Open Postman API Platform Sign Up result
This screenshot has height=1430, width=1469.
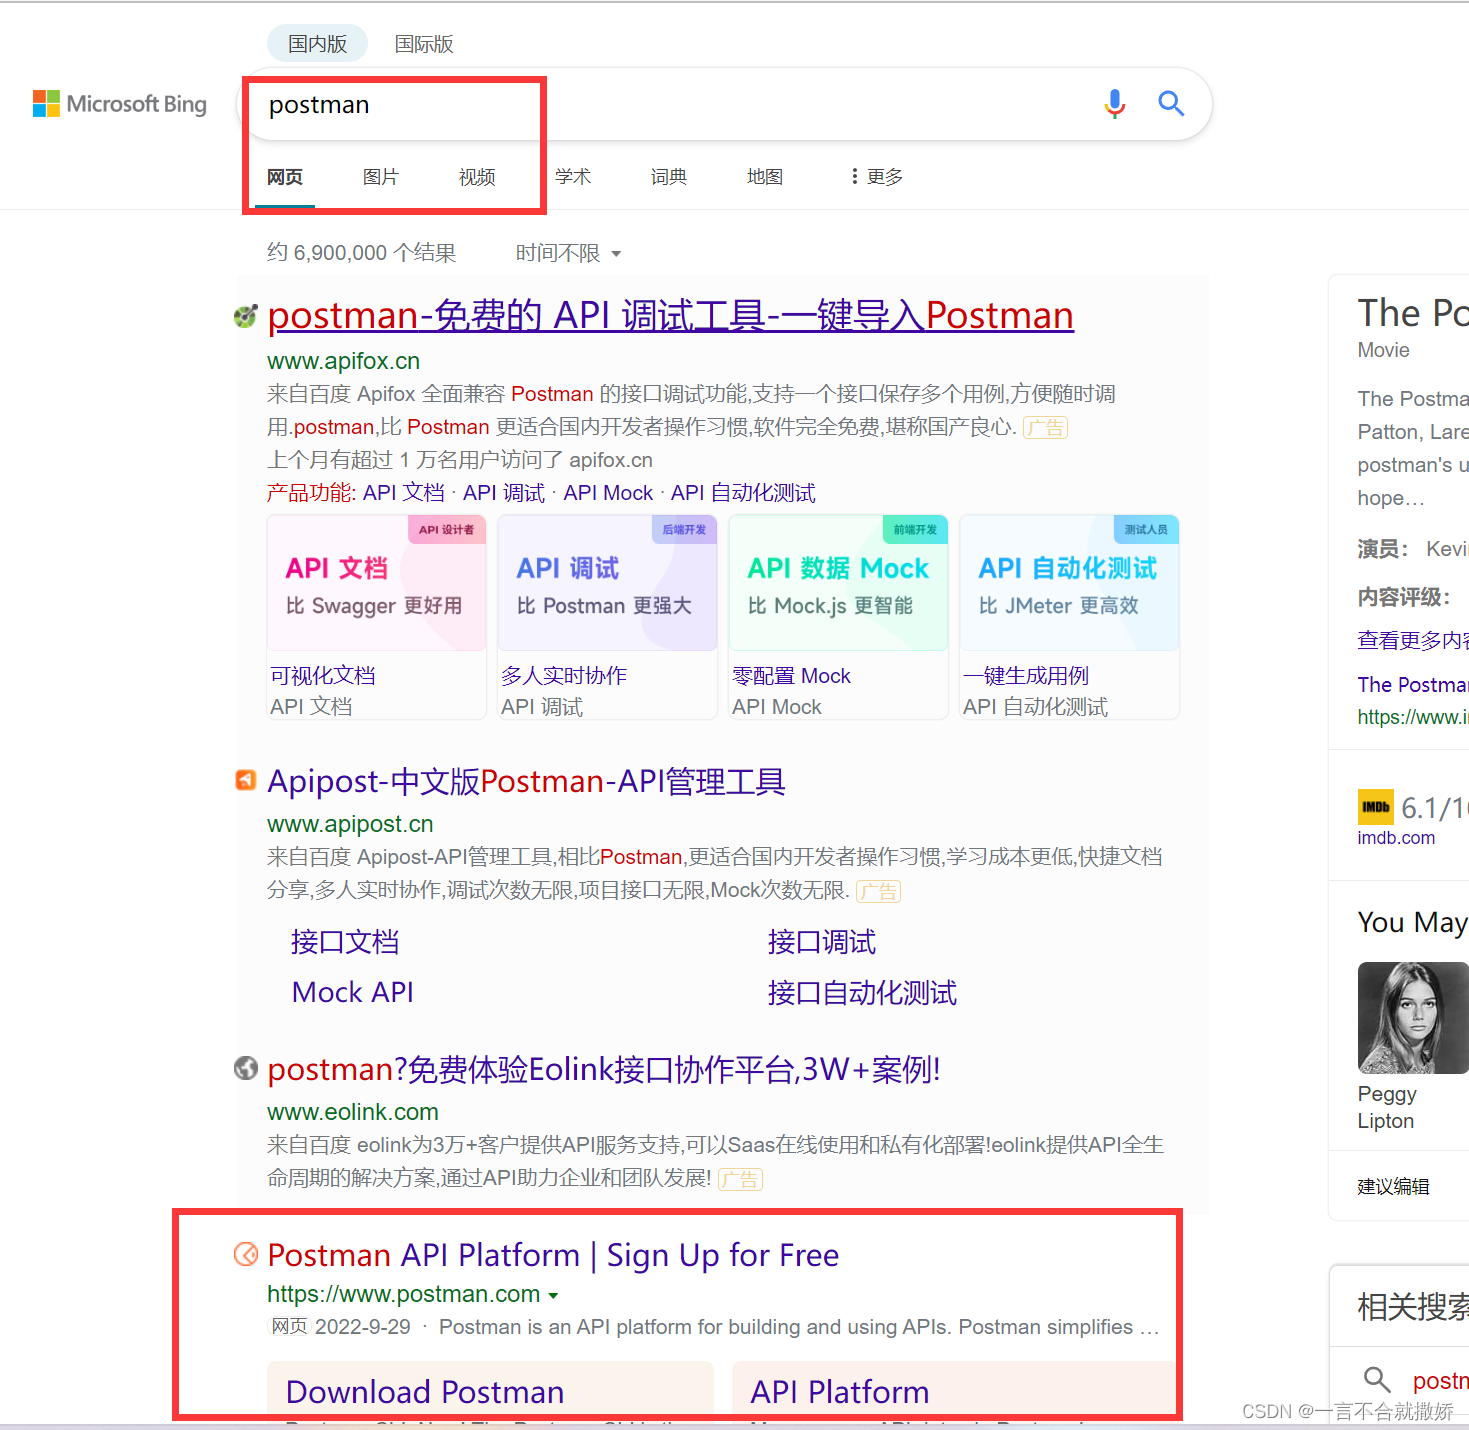[553, 1255]
